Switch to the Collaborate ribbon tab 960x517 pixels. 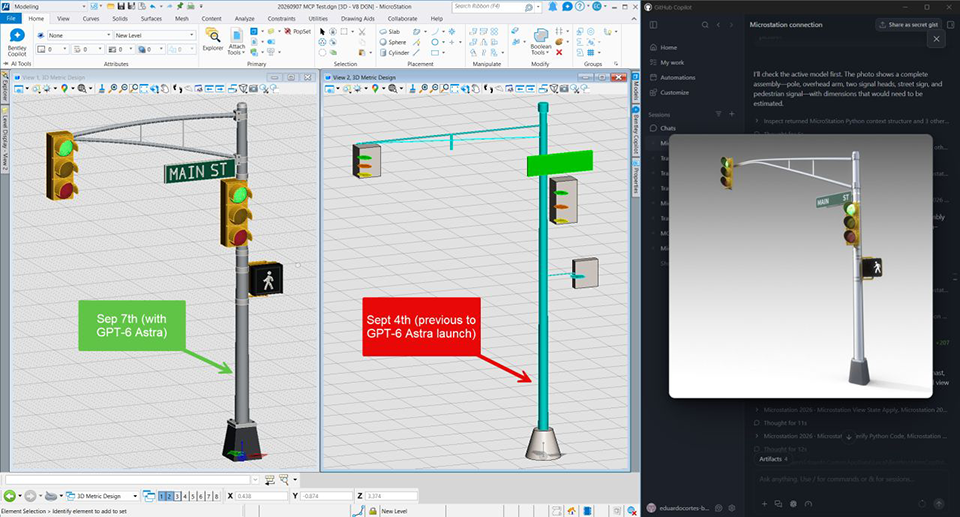point(402,18)
